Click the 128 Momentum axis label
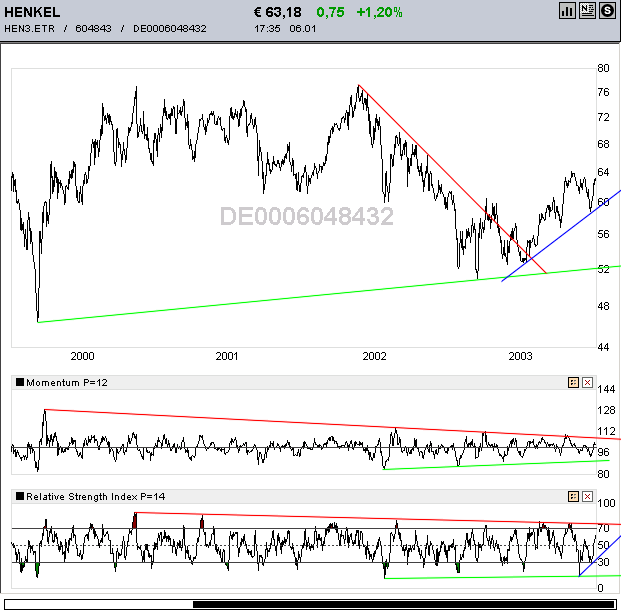The height and width of the screenshot is (613, 621). 606,410
